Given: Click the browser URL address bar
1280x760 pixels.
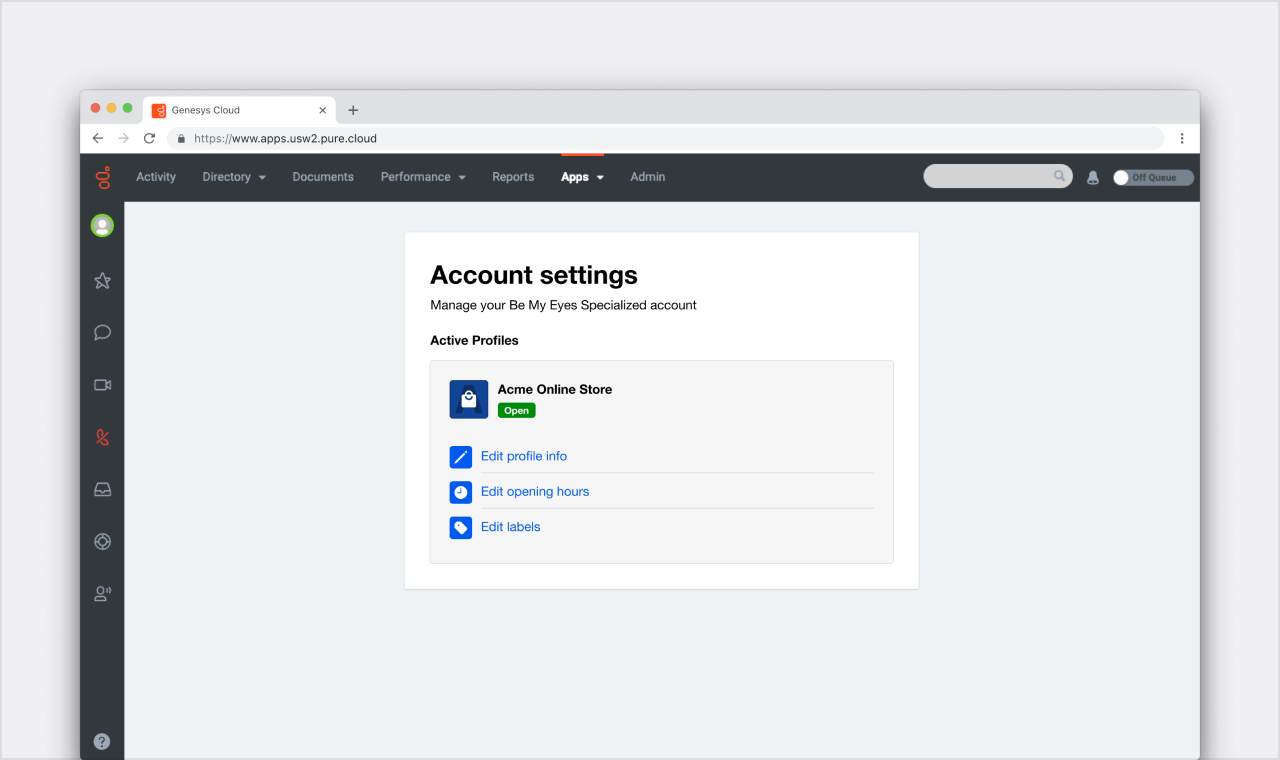Looking at the screenshot, I should tap(665, 138).
